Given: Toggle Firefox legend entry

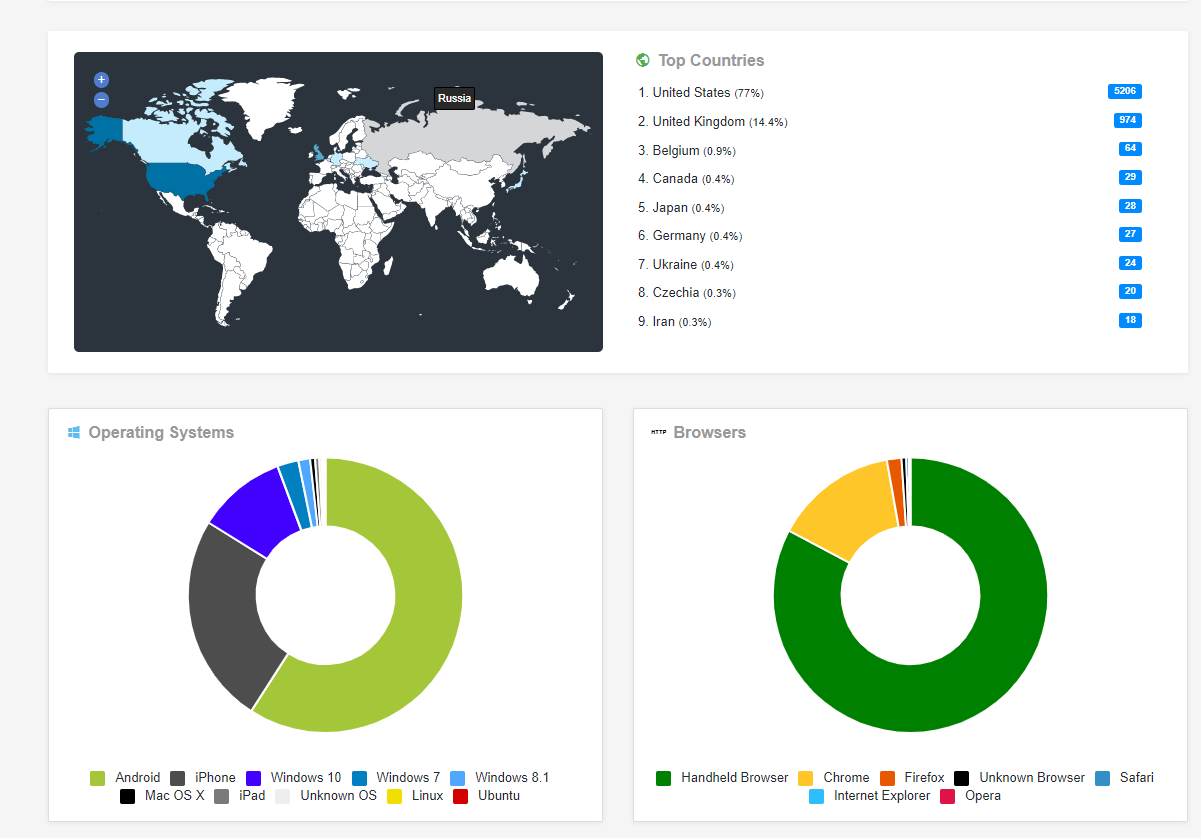Looking at the screenshot, I should click(x=923, y=778).
